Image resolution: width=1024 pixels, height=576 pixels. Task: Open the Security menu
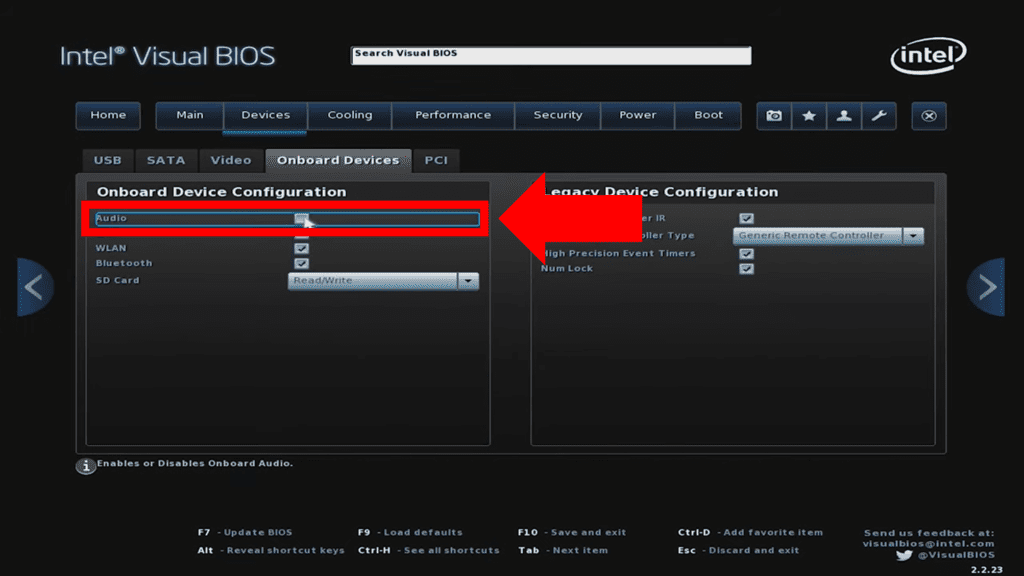click(x=558, y=116)
